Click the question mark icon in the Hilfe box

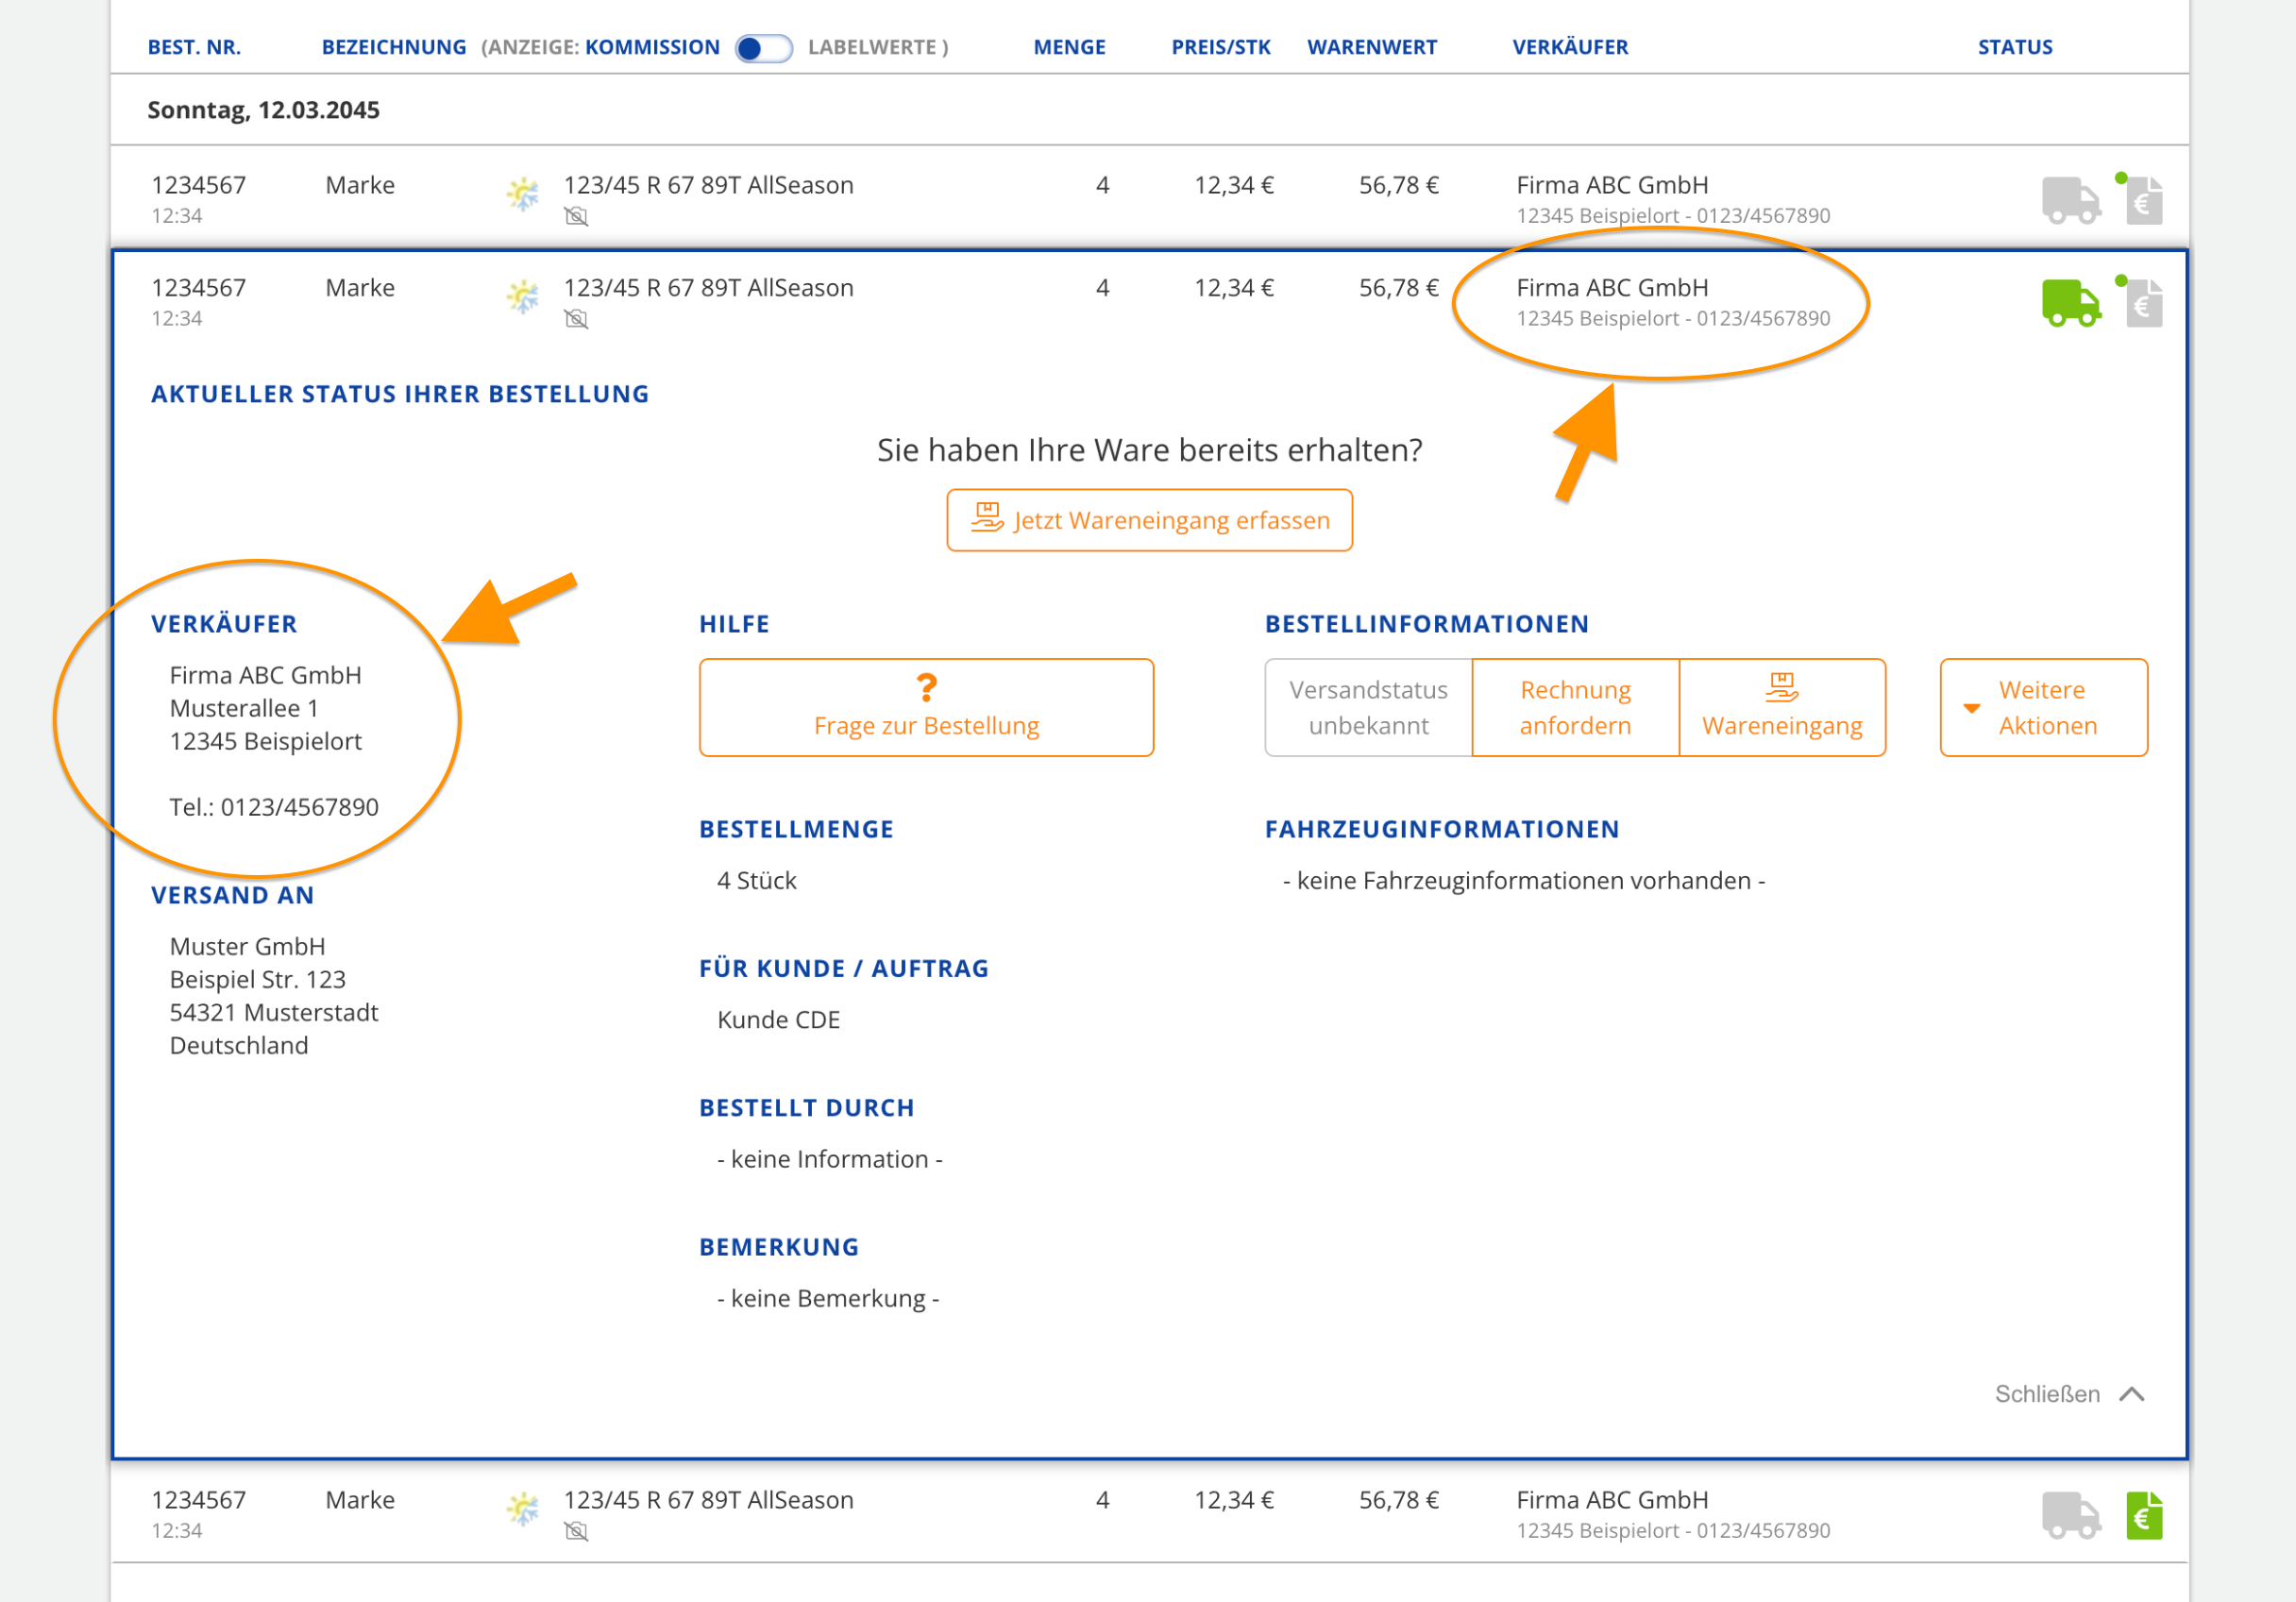coord(926,688)
